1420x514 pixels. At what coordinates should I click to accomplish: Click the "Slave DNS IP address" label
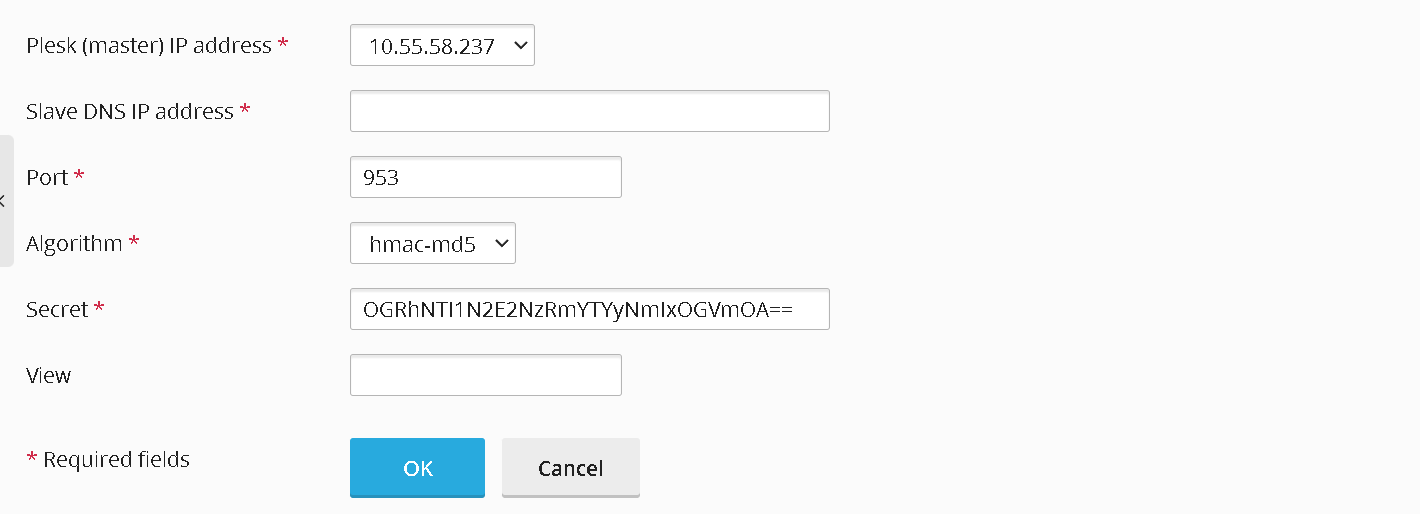(x=130, y=112)
